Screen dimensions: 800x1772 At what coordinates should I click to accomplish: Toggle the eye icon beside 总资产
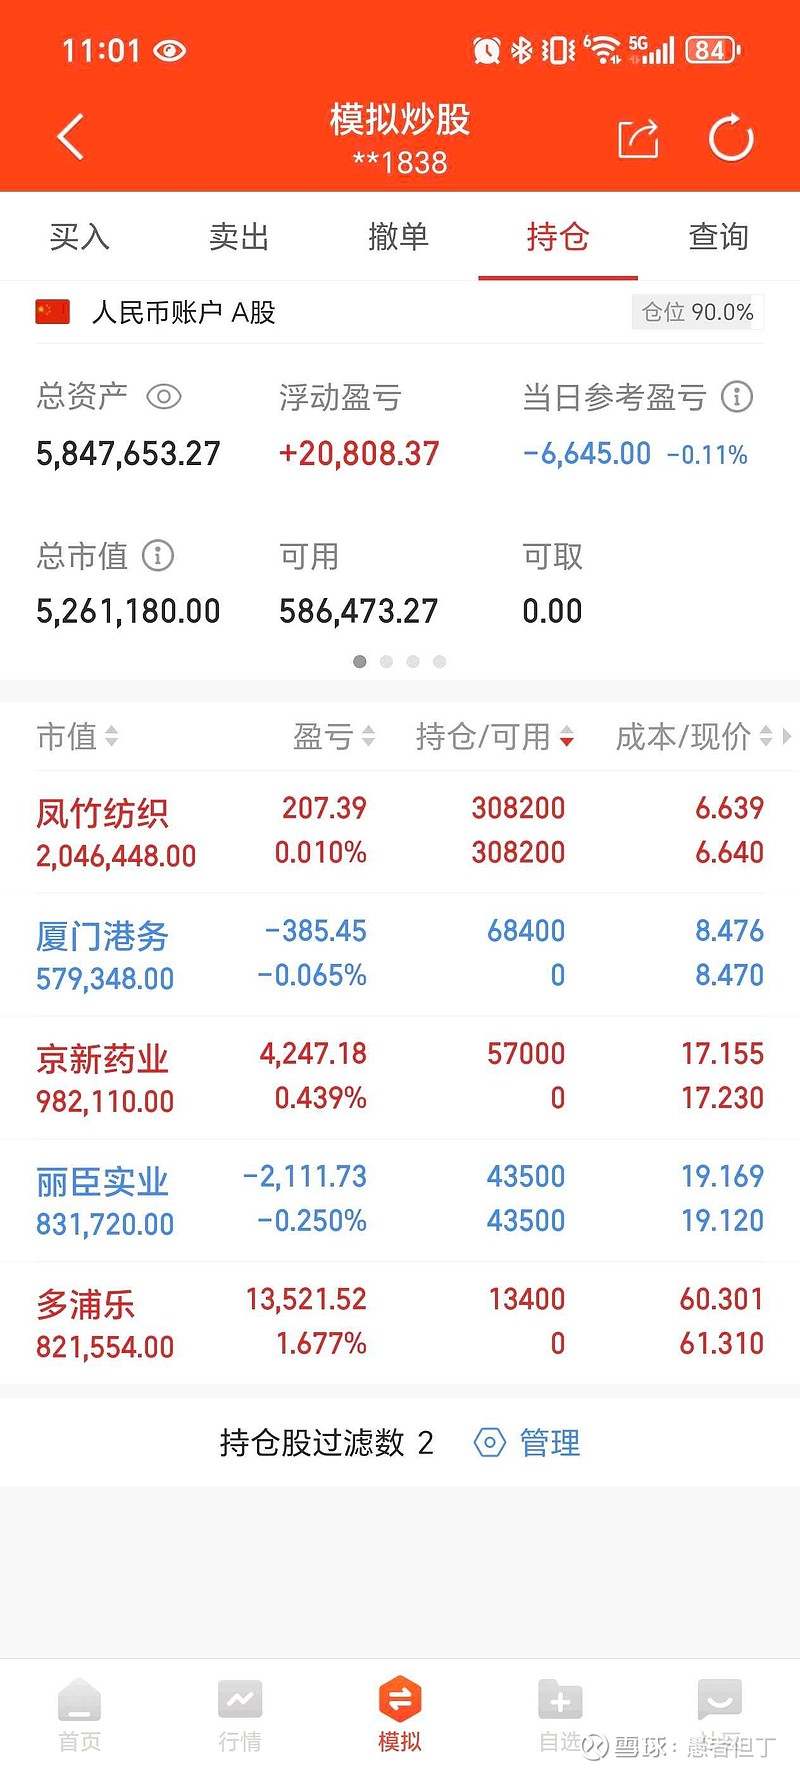coord(164,397)
